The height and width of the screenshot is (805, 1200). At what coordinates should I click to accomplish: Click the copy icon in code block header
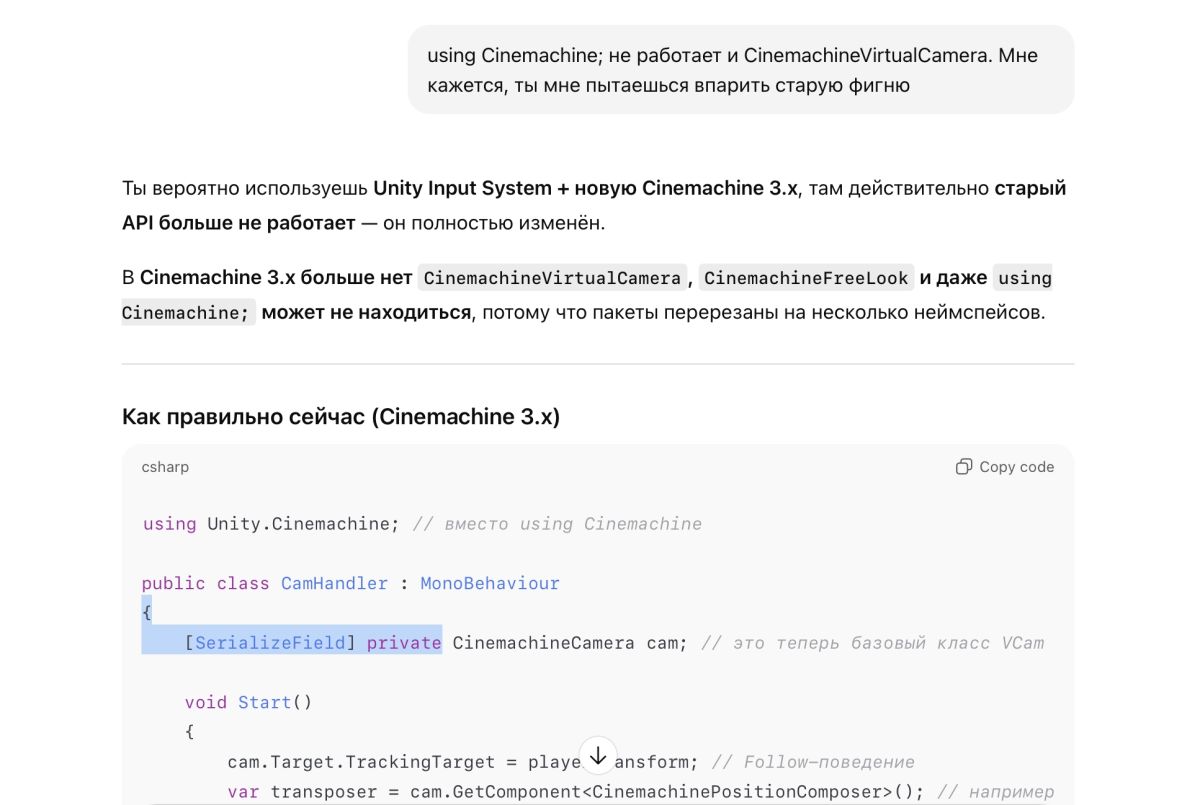[x=964, y=467]
